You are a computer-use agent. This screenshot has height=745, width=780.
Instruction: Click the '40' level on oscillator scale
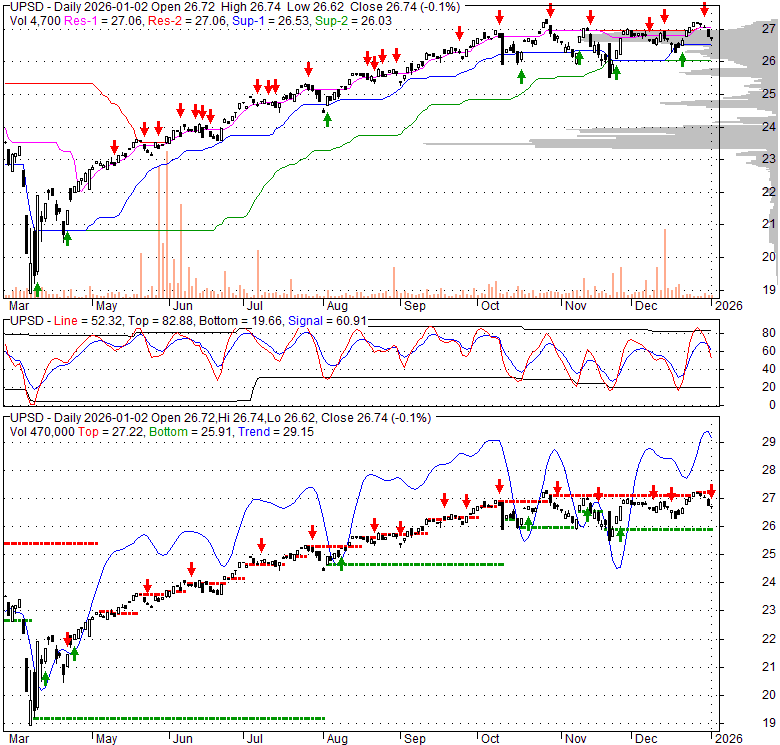[769, 369]
